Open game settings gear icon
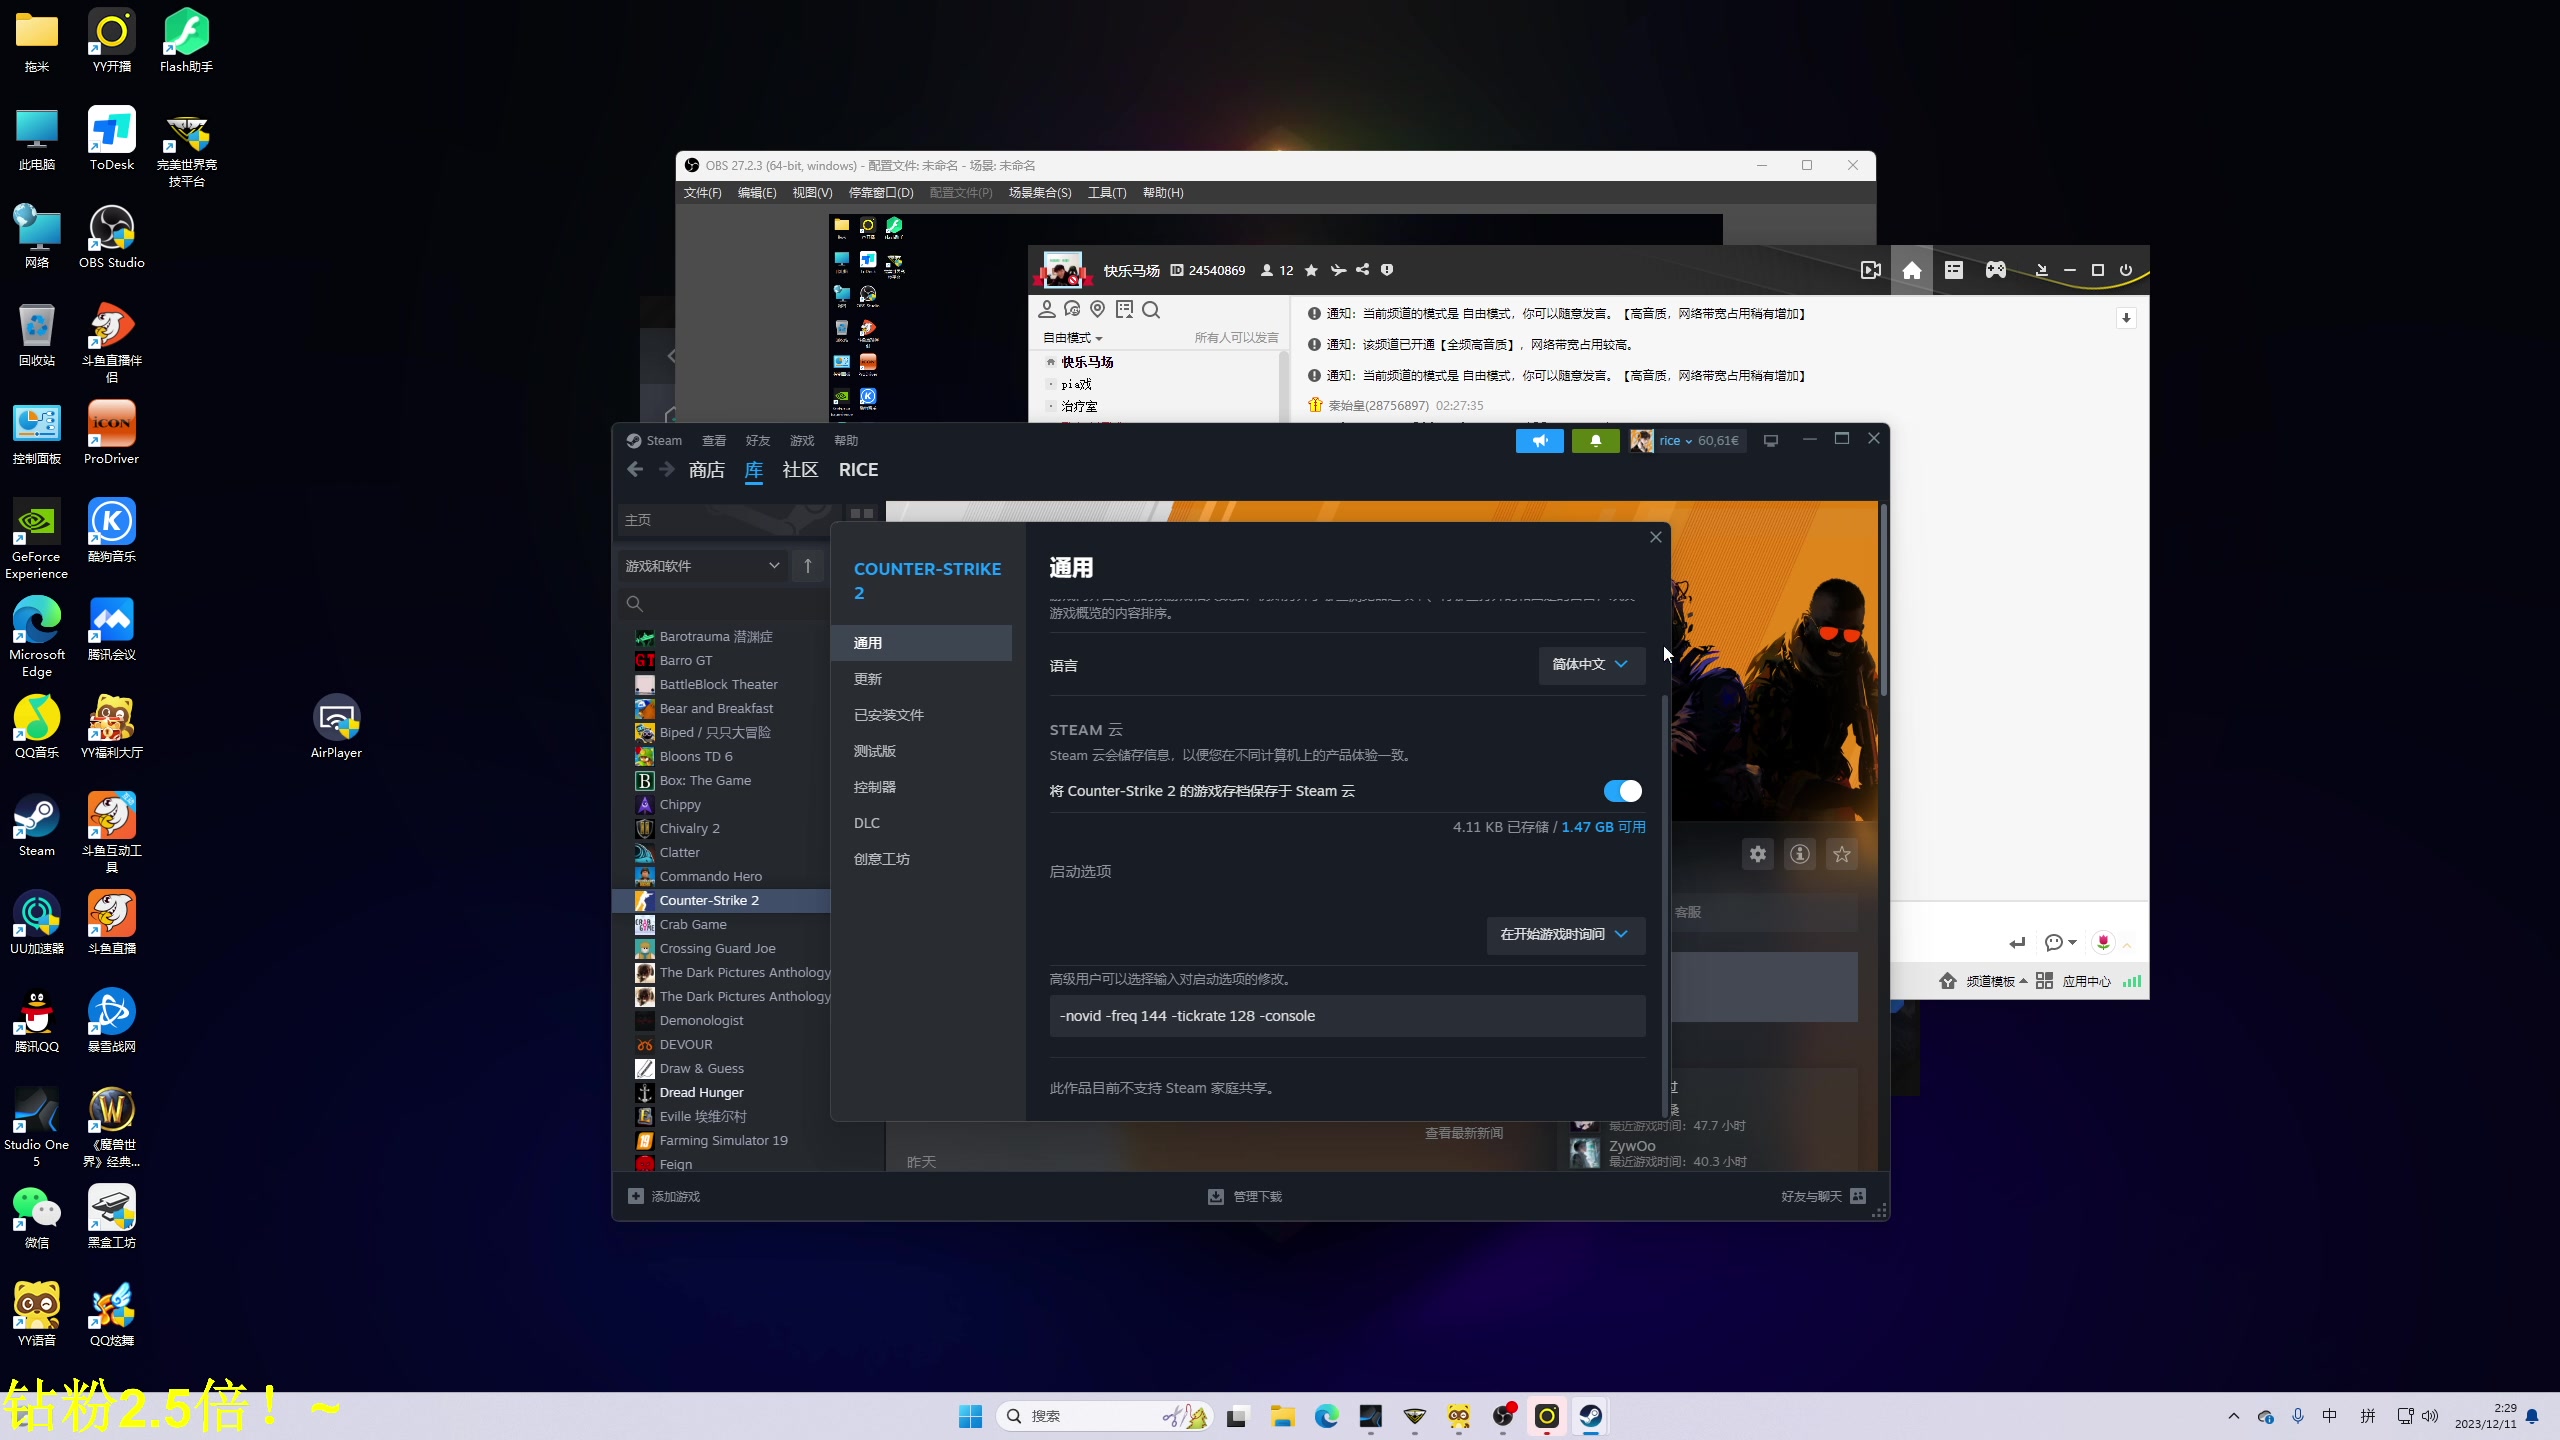Viewport: 2560px width, 1440px height. coord(1757,854)
